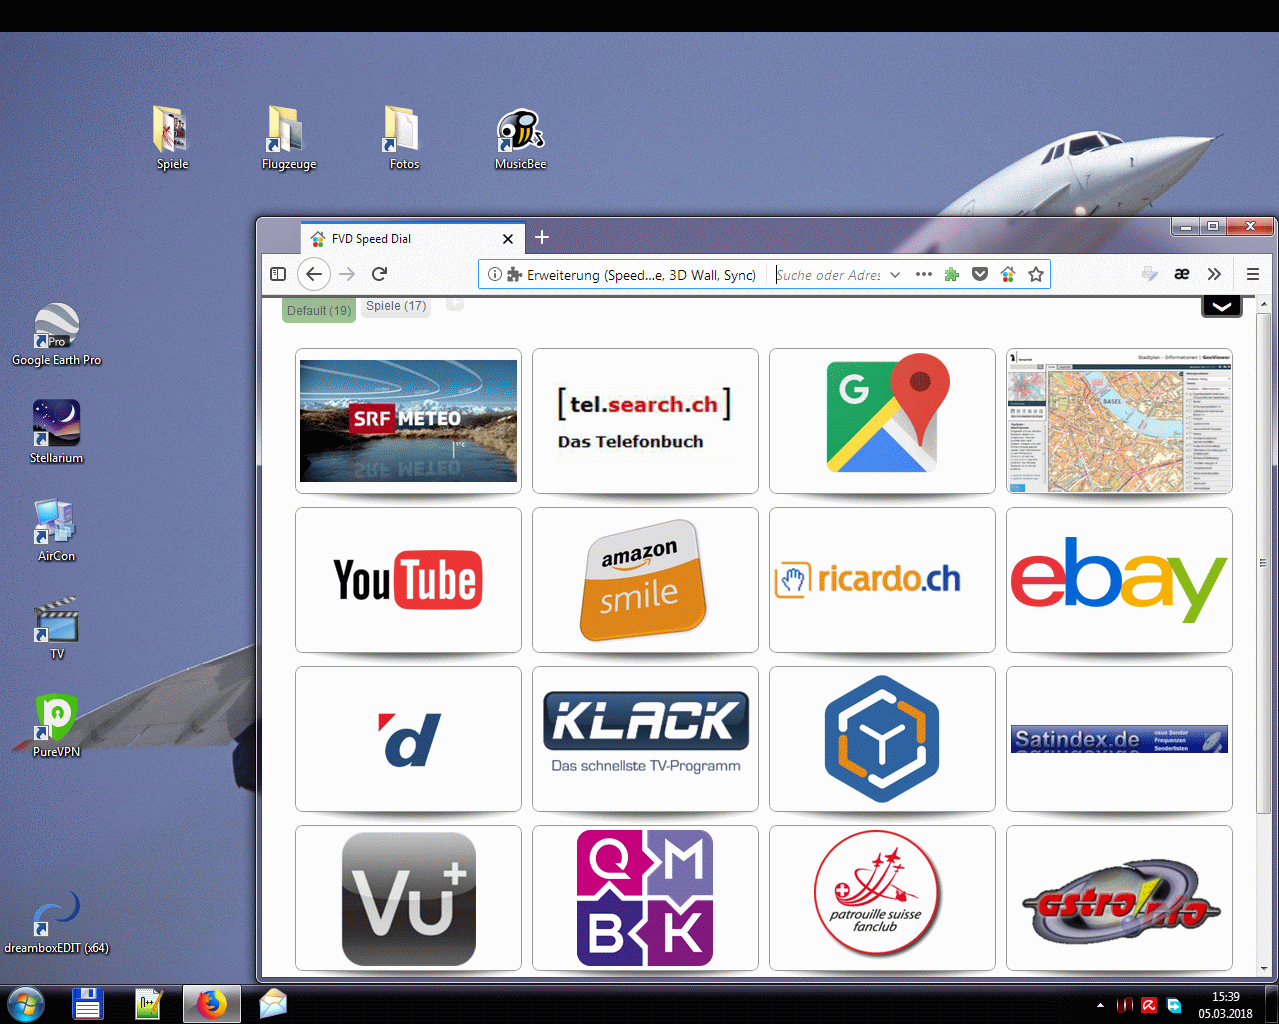Open the mail envelope taskbar app
The image size is (1279, 1024).
tap(273, 1004)
